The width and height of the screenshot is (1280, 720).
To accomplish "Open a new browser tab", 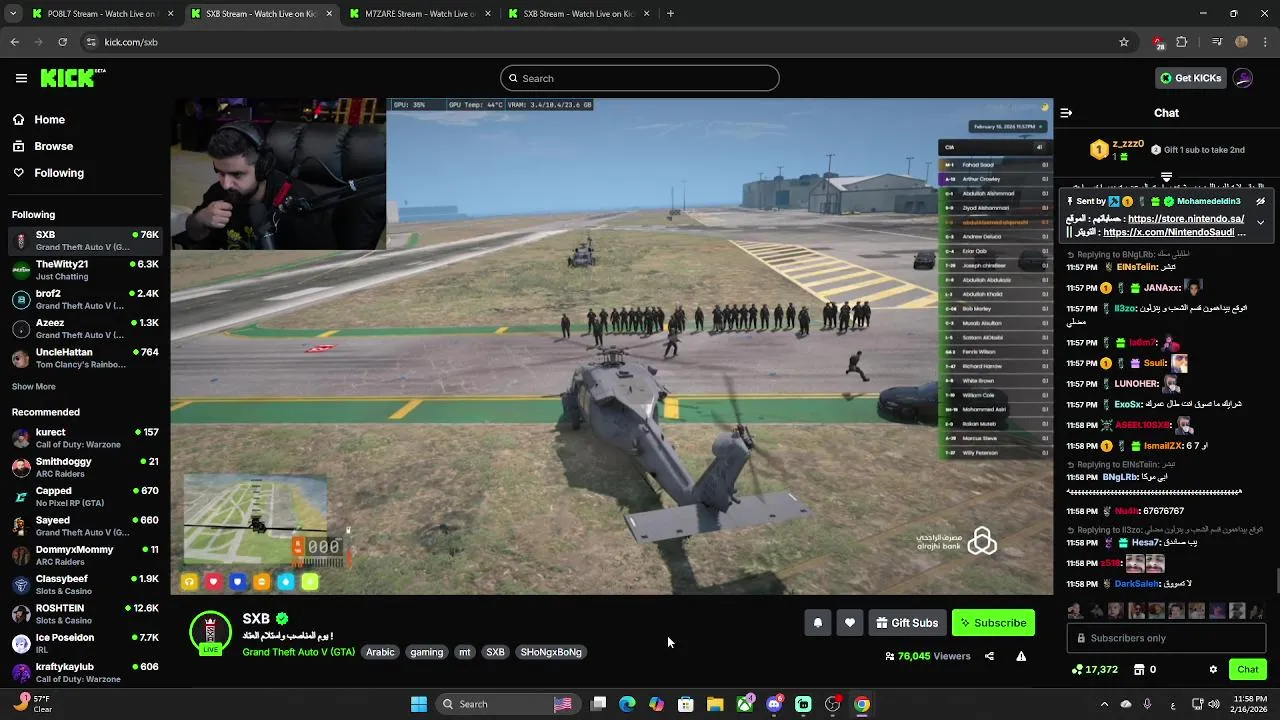I will pos(670,14).
